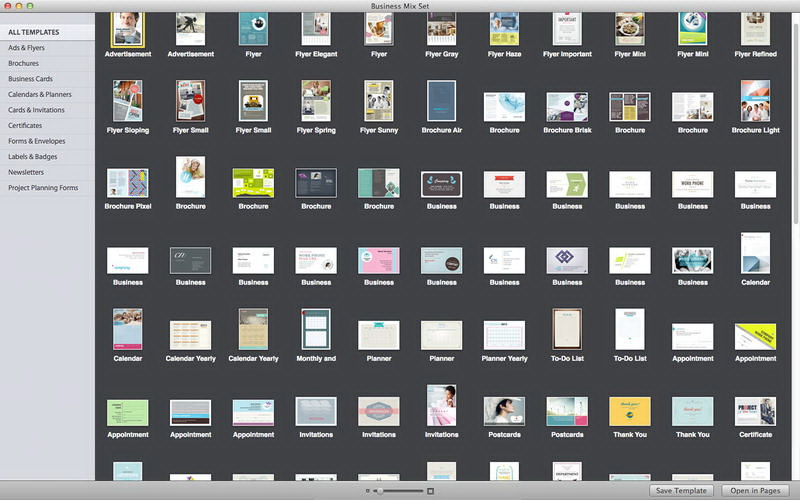Click the Open in Pages button
Screen dimensions: 800x500
[x=755, y=491]
